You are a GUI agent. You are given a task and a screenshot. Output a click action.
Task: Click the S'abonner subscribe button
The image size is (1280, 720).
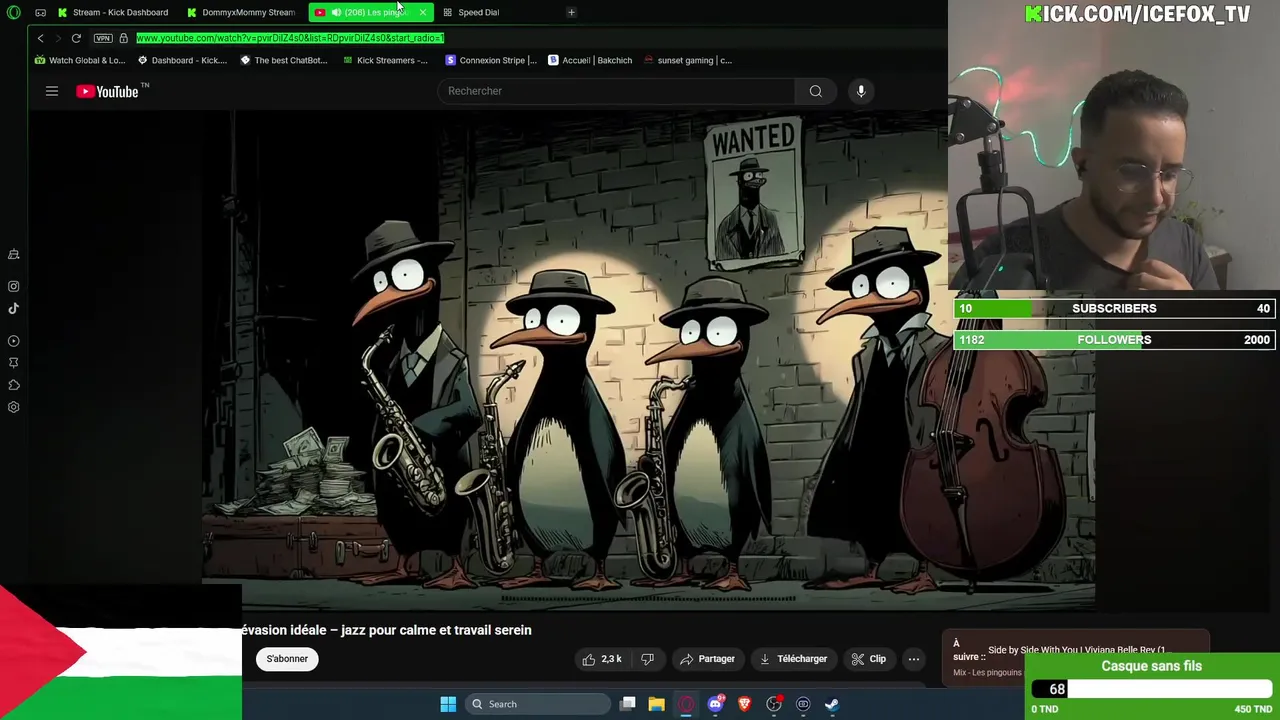(287, 659)
